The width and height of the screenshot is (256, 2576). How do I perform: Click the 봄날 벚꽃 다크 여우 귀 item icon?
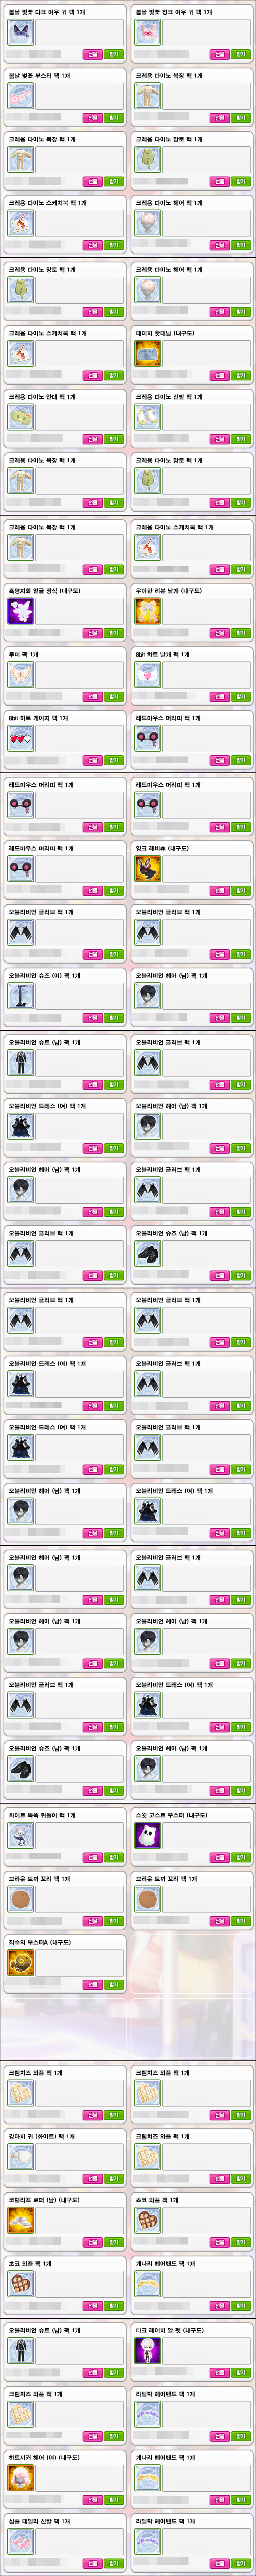tap(20, 33)
